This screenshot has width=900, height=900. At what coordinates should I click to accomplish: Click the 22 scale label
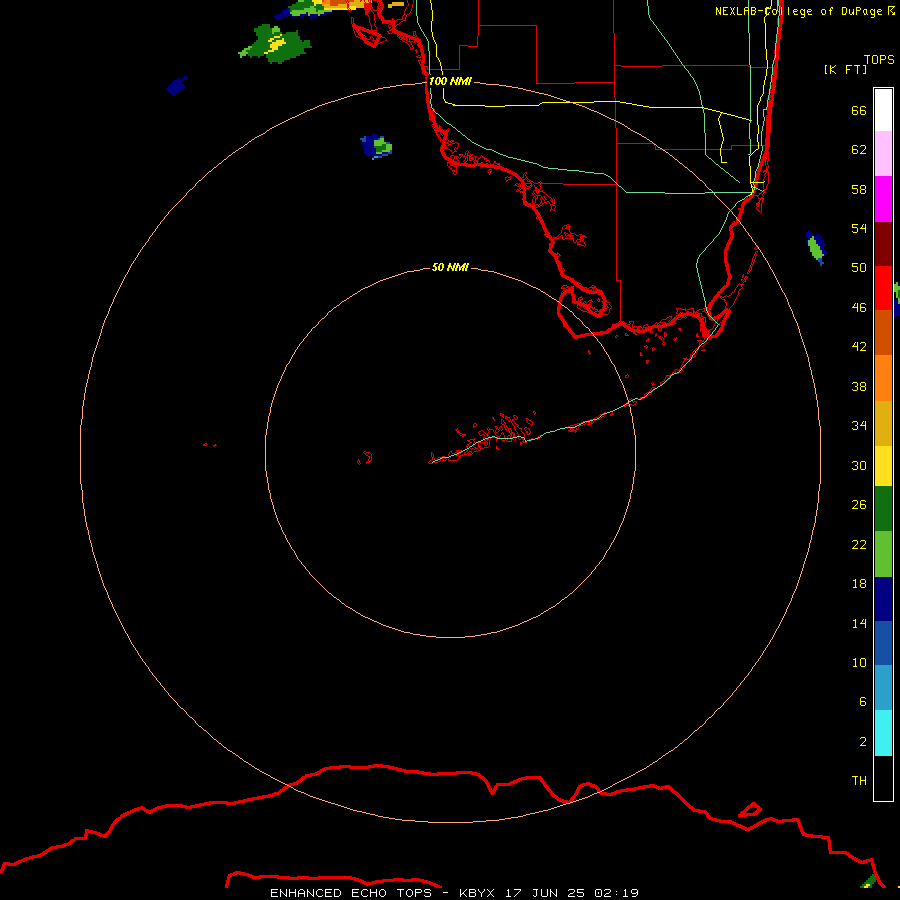pos(859,544)
